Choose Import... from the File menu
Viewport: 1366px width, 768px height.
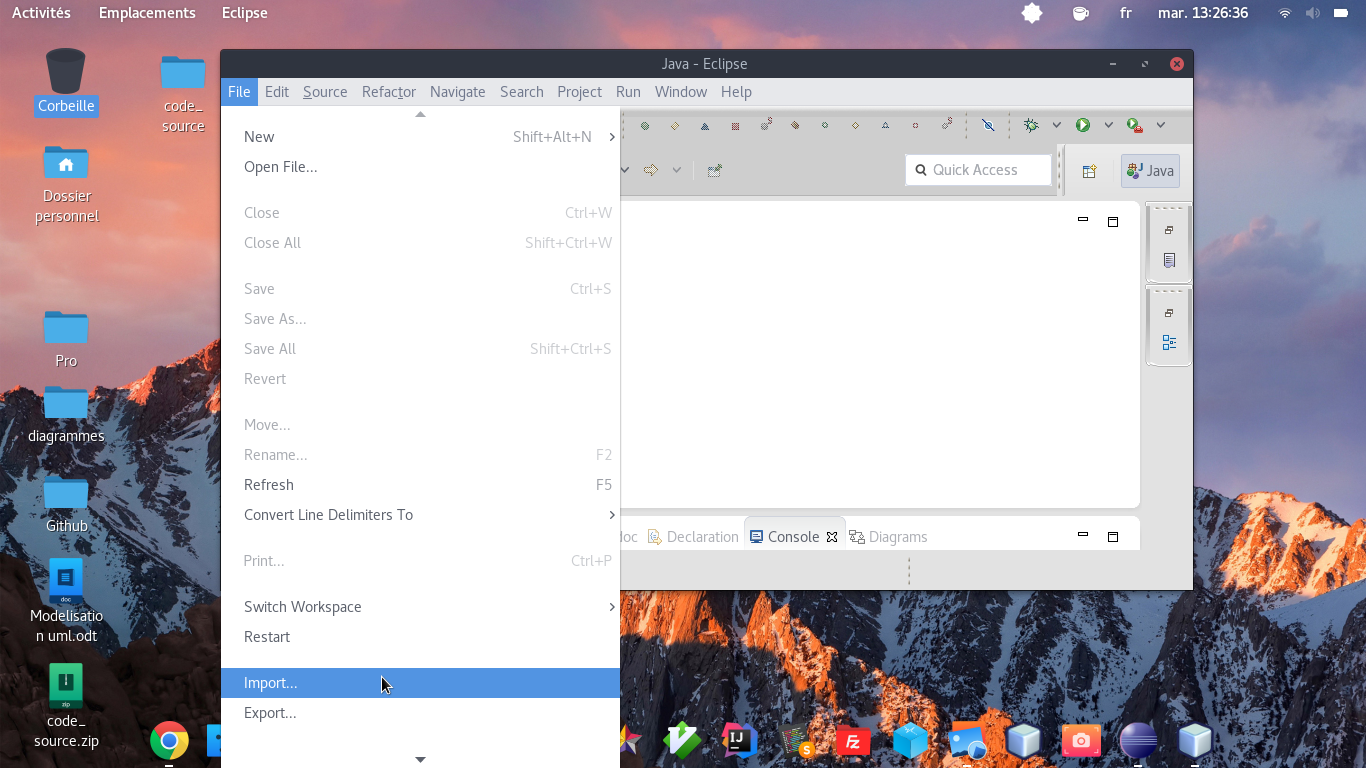[x=420, y=683]
